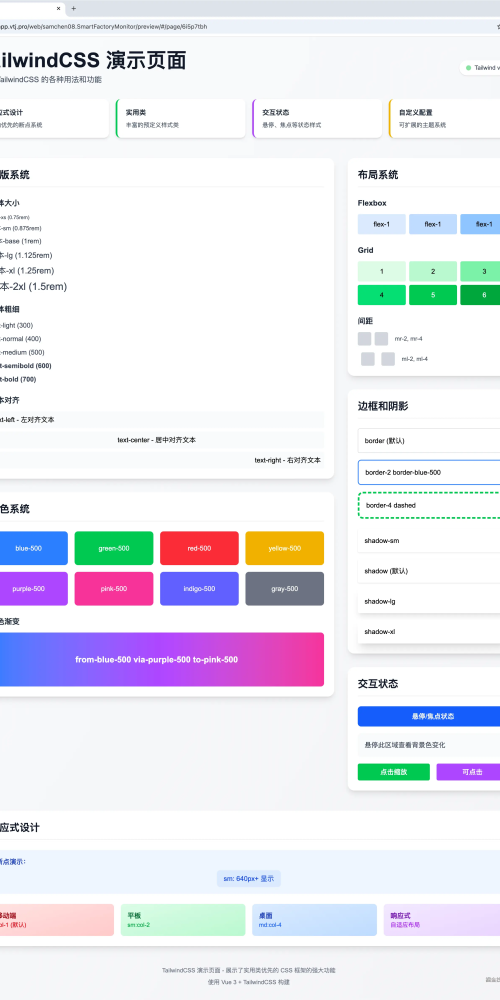Click Grid cell number 1
Viewport: 500px width, 1000px height.
tap(381, 271)
